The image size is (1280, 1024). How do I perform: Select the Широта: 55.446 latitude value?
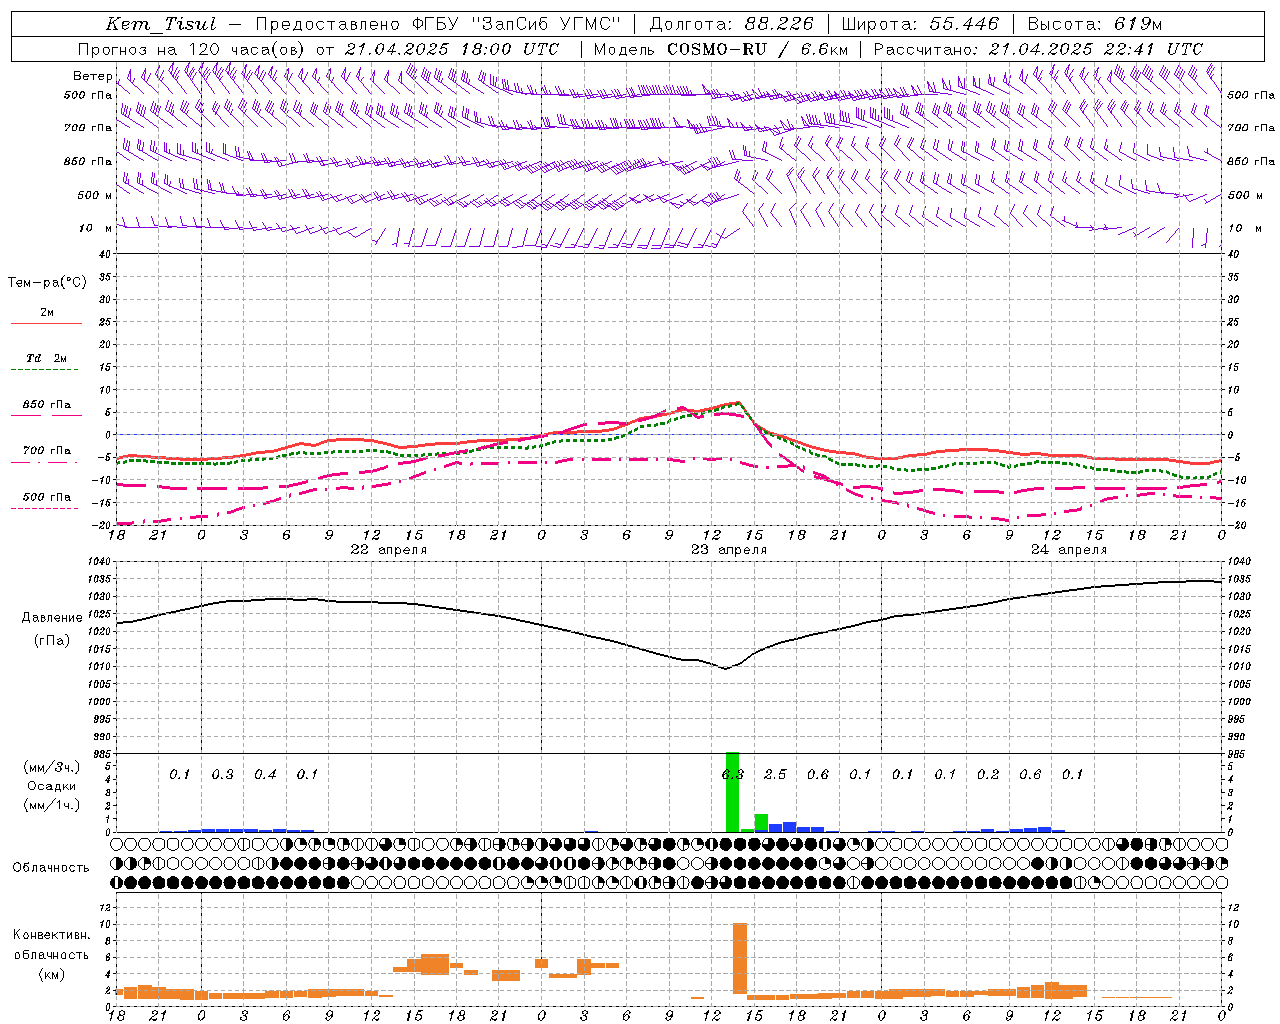[x=920, y=24]
